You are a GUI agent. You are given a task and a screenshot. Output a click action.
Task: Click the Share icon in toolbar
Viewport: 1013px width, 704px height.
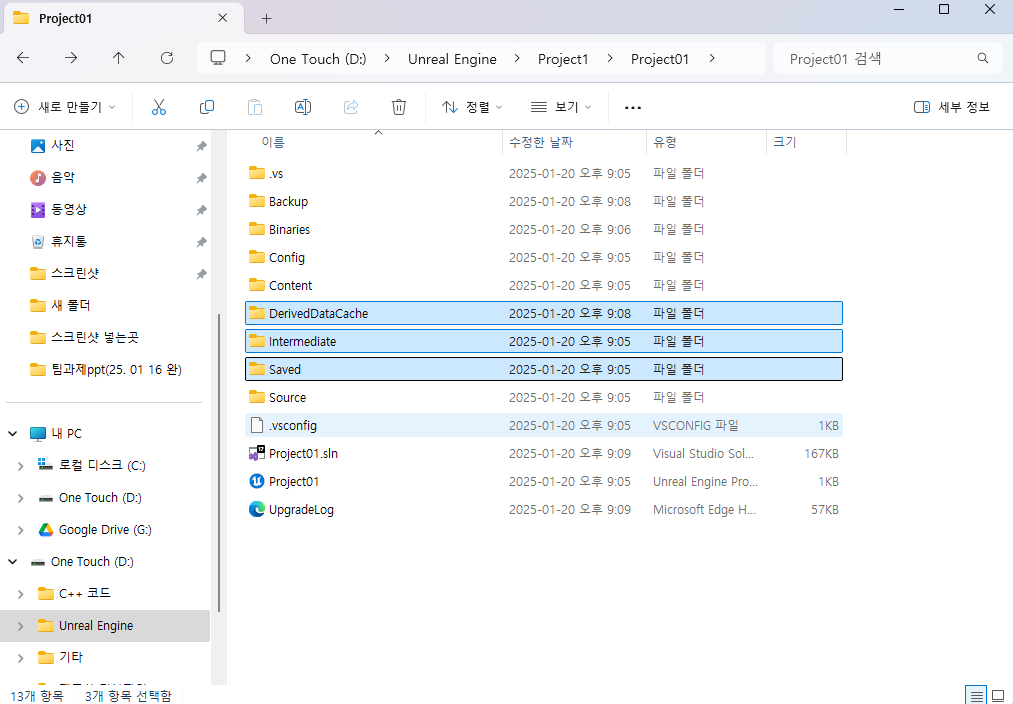(351, 107)
